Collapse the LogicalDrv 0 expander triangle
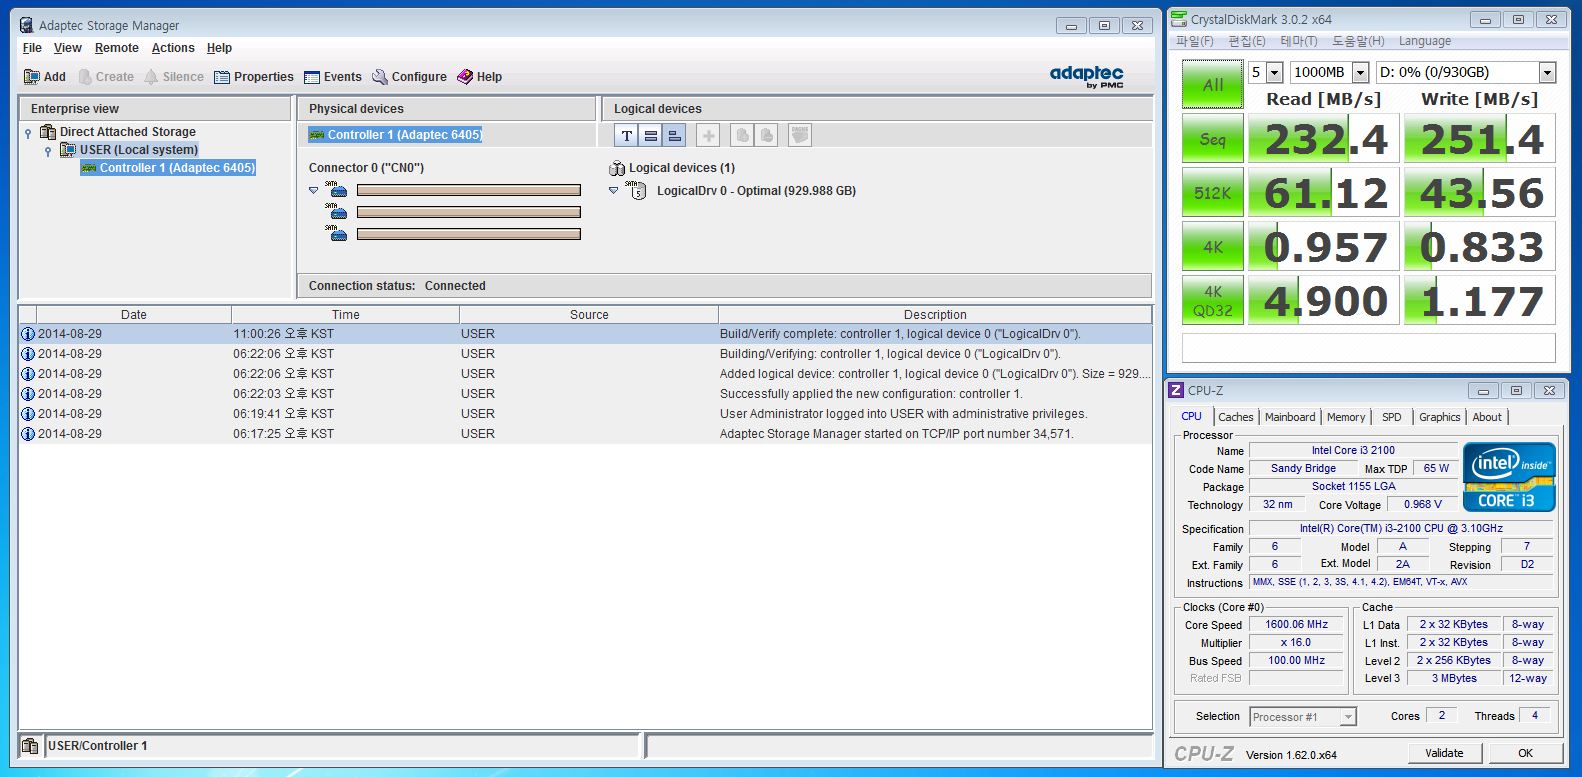The height and width of the screenshot is (777, 1582). pos(614,190)
